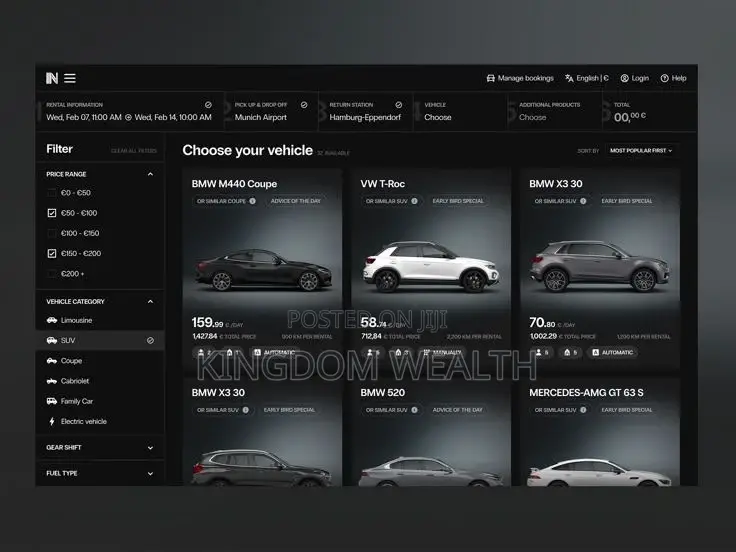736x552 pixels.
Task: Open the hamburger menu icon
Action: tap(70, 78)
